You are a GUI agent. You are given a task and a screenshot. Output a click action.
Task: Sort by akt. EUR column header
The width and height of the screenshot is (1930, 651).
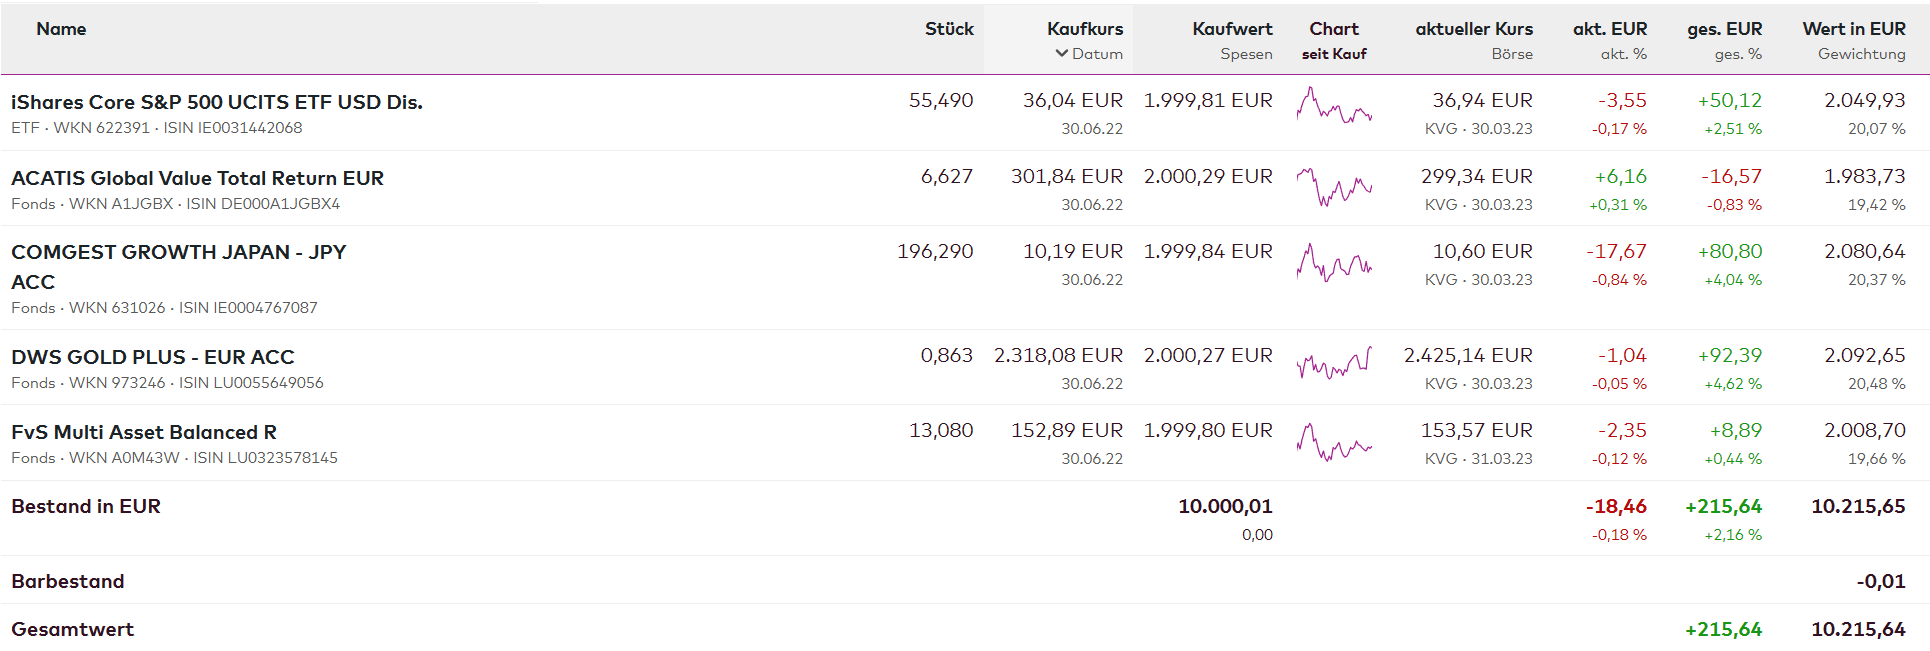pos(1610,29)
